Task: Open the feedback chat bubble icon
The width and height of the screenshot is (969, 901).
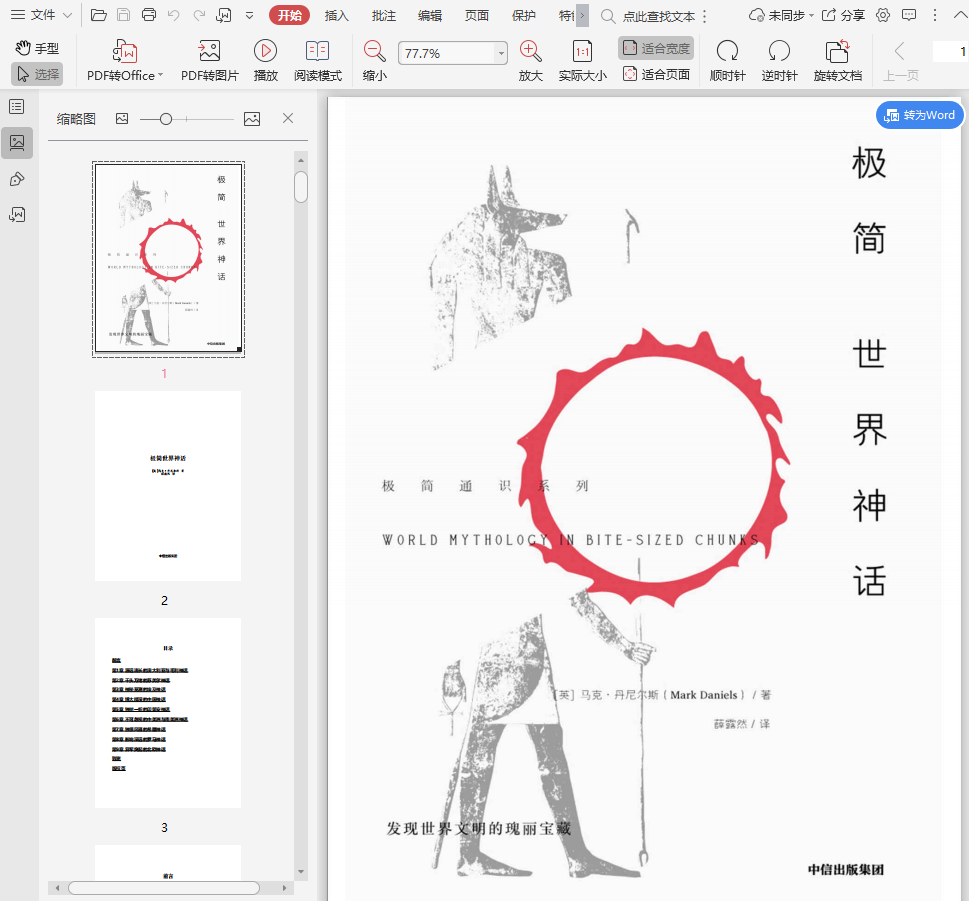Action: click(x=909, y=15)
